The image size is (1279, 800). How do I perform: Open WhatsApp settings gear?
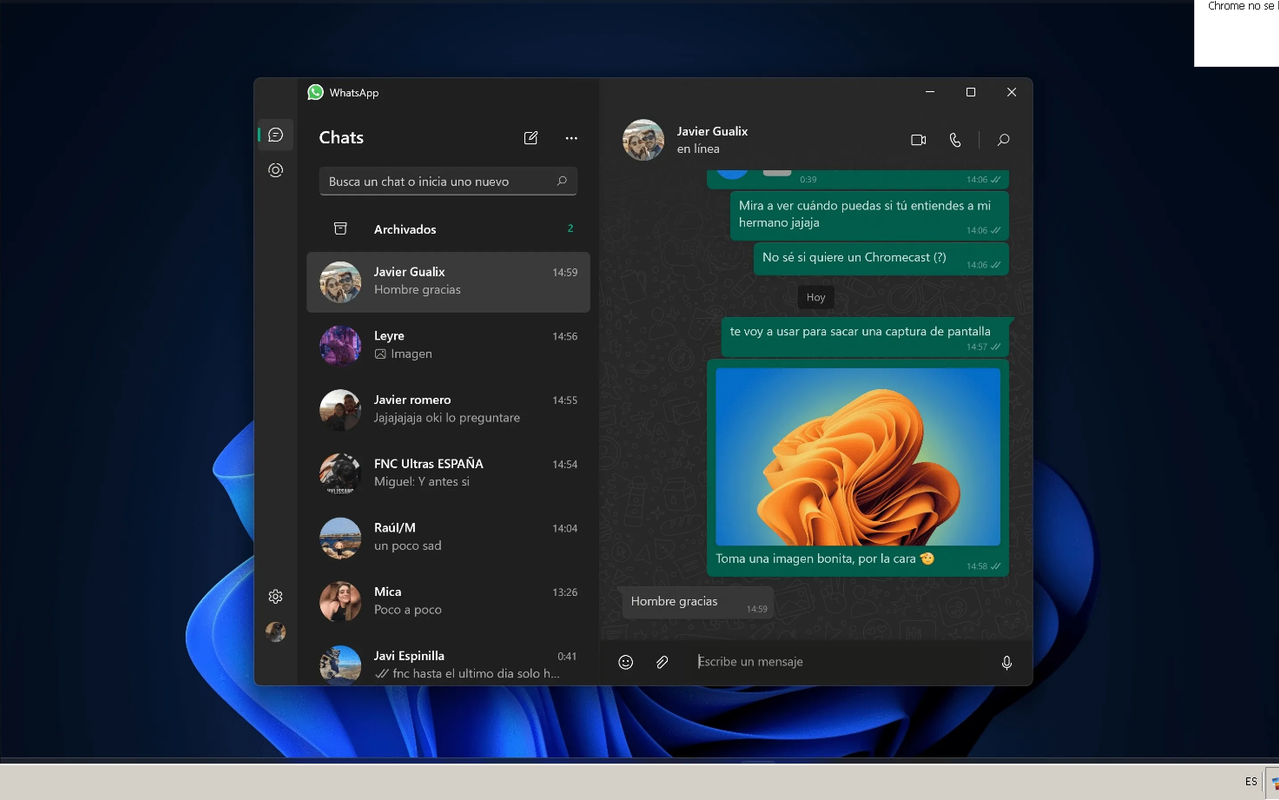pyautogui.click(x=276, y=597)
